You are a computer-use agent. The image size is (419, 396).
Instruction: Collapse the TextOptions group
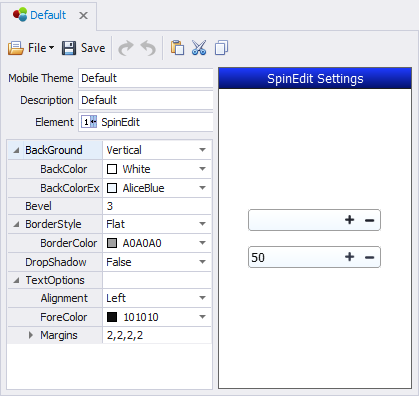pyautogui.click(x=16, y=281)
